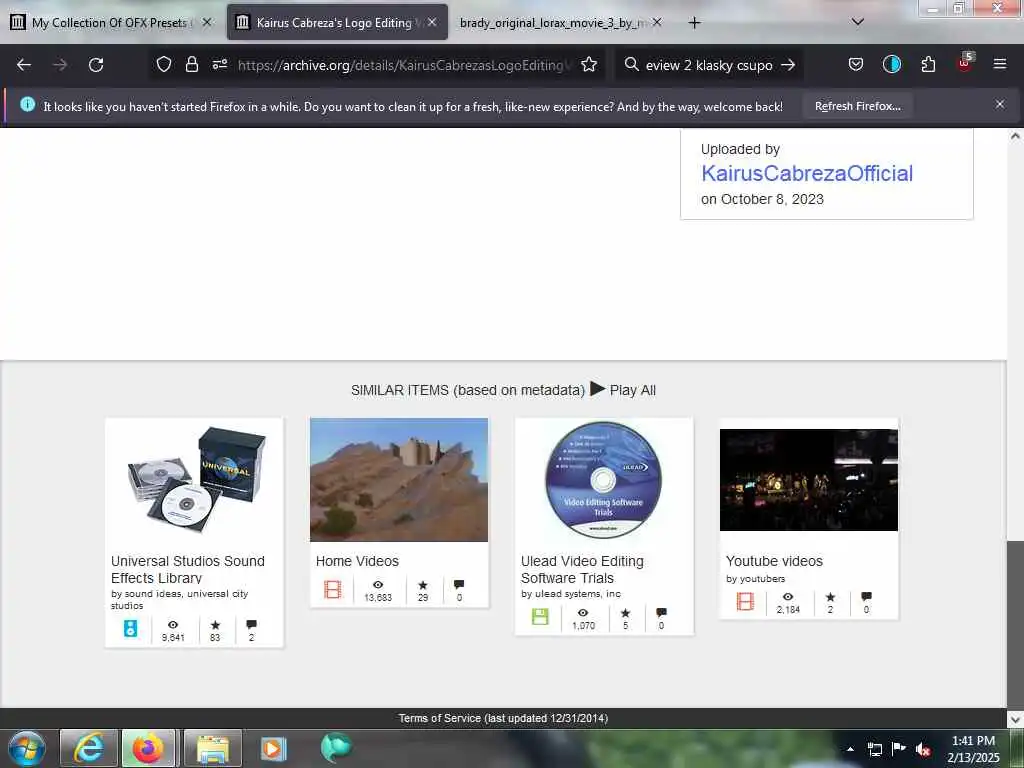Close the My Collection Of OFX Presets tab
This screenshot has width=1024, height=768.
click(207, 22)
